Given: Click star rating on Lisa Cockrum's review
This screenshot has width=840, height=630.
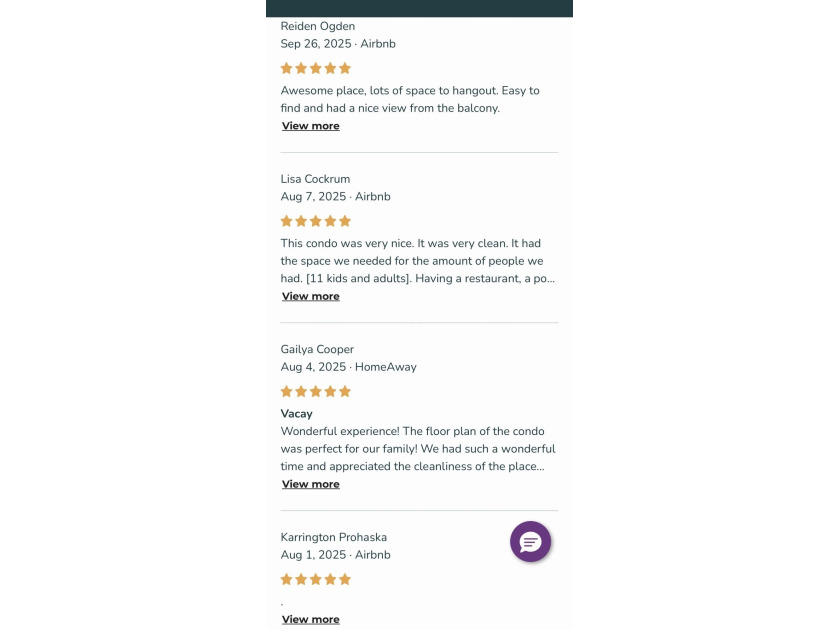Looking at the screenshot, I should click(316, 222).
